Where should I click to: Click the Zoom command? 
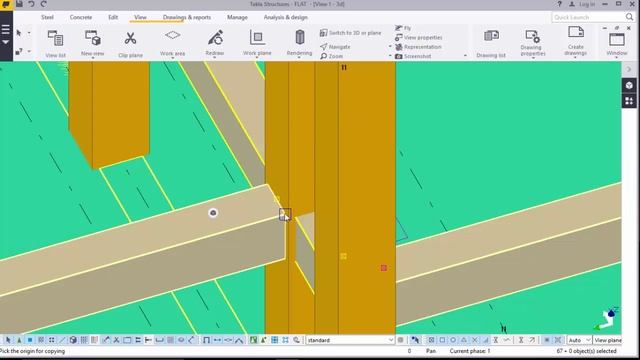[332, 56]
